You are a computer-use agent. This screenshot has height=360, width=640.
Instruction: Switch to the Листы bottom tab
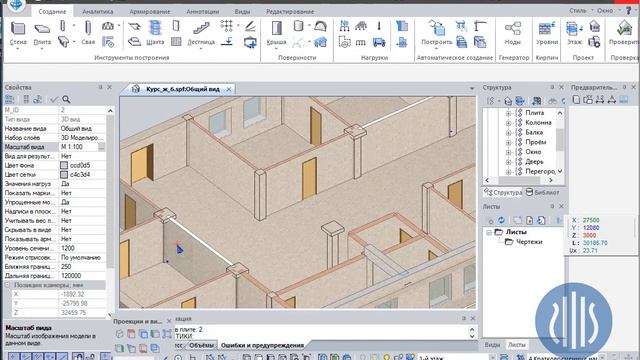tap(517, 345)
